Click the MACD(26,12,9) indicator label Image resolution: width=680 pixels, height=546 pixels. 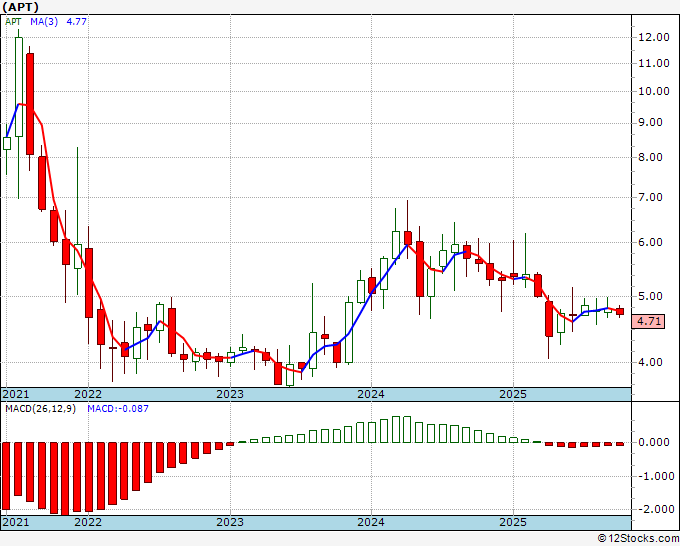tap(40, 409)
